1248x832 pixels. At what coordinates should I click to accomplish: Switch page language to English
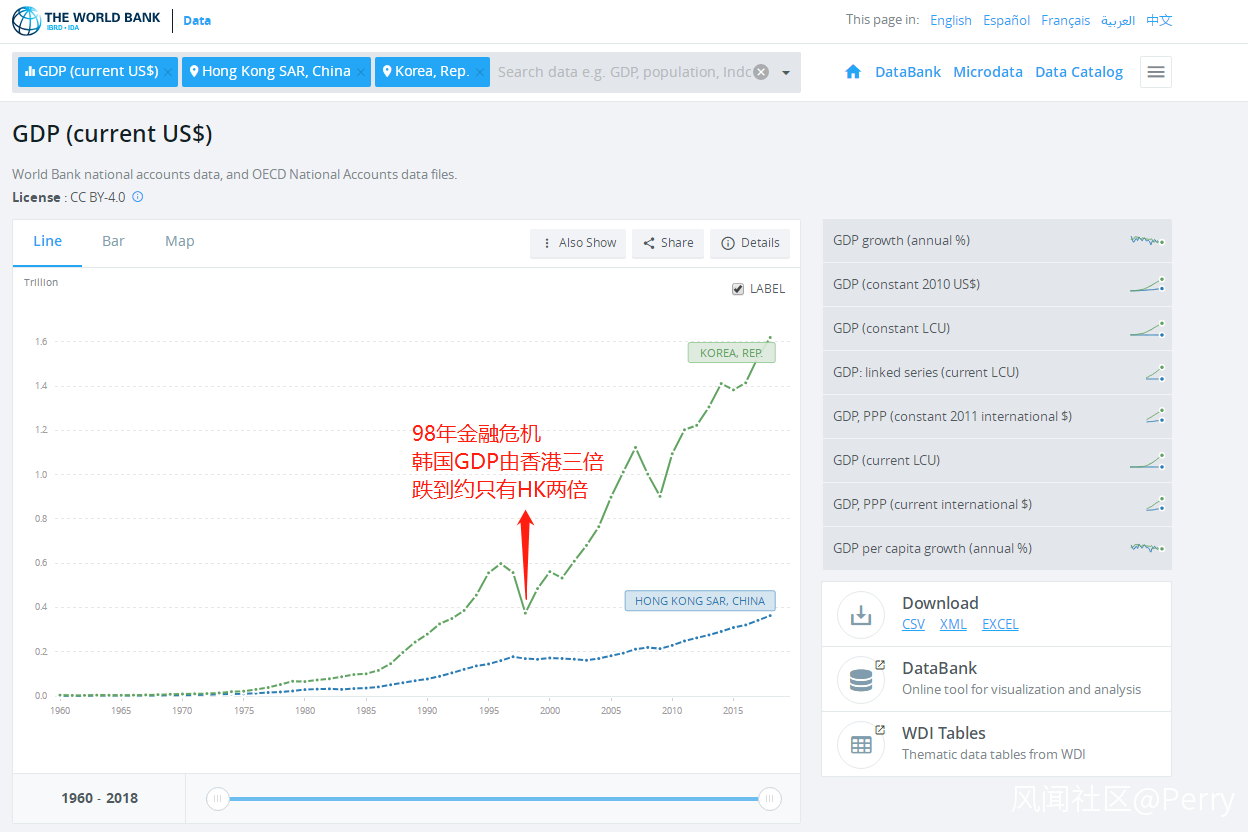point(951,20)
